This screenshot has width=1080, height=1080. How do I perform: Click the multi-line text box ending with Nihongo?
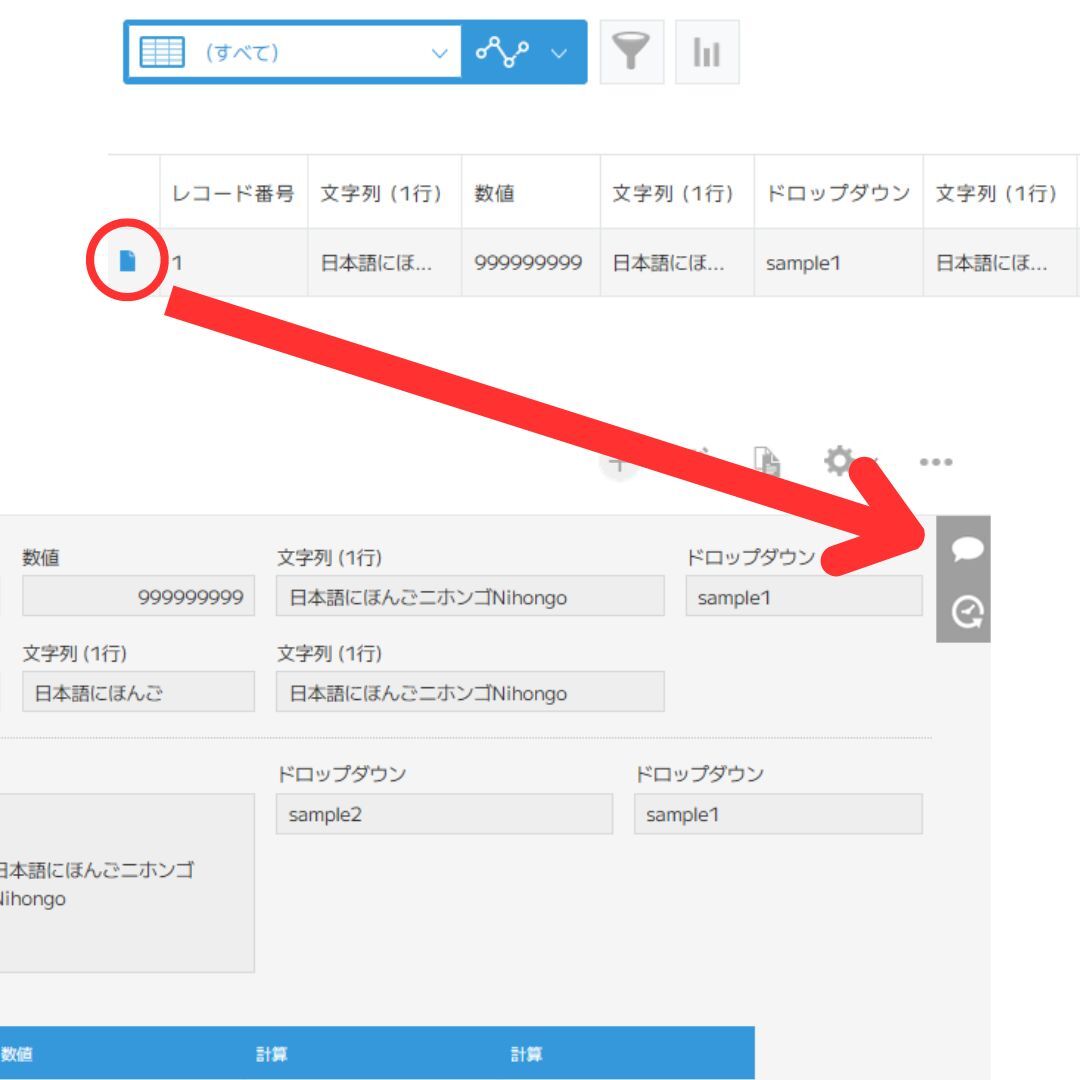pos(127,883)
